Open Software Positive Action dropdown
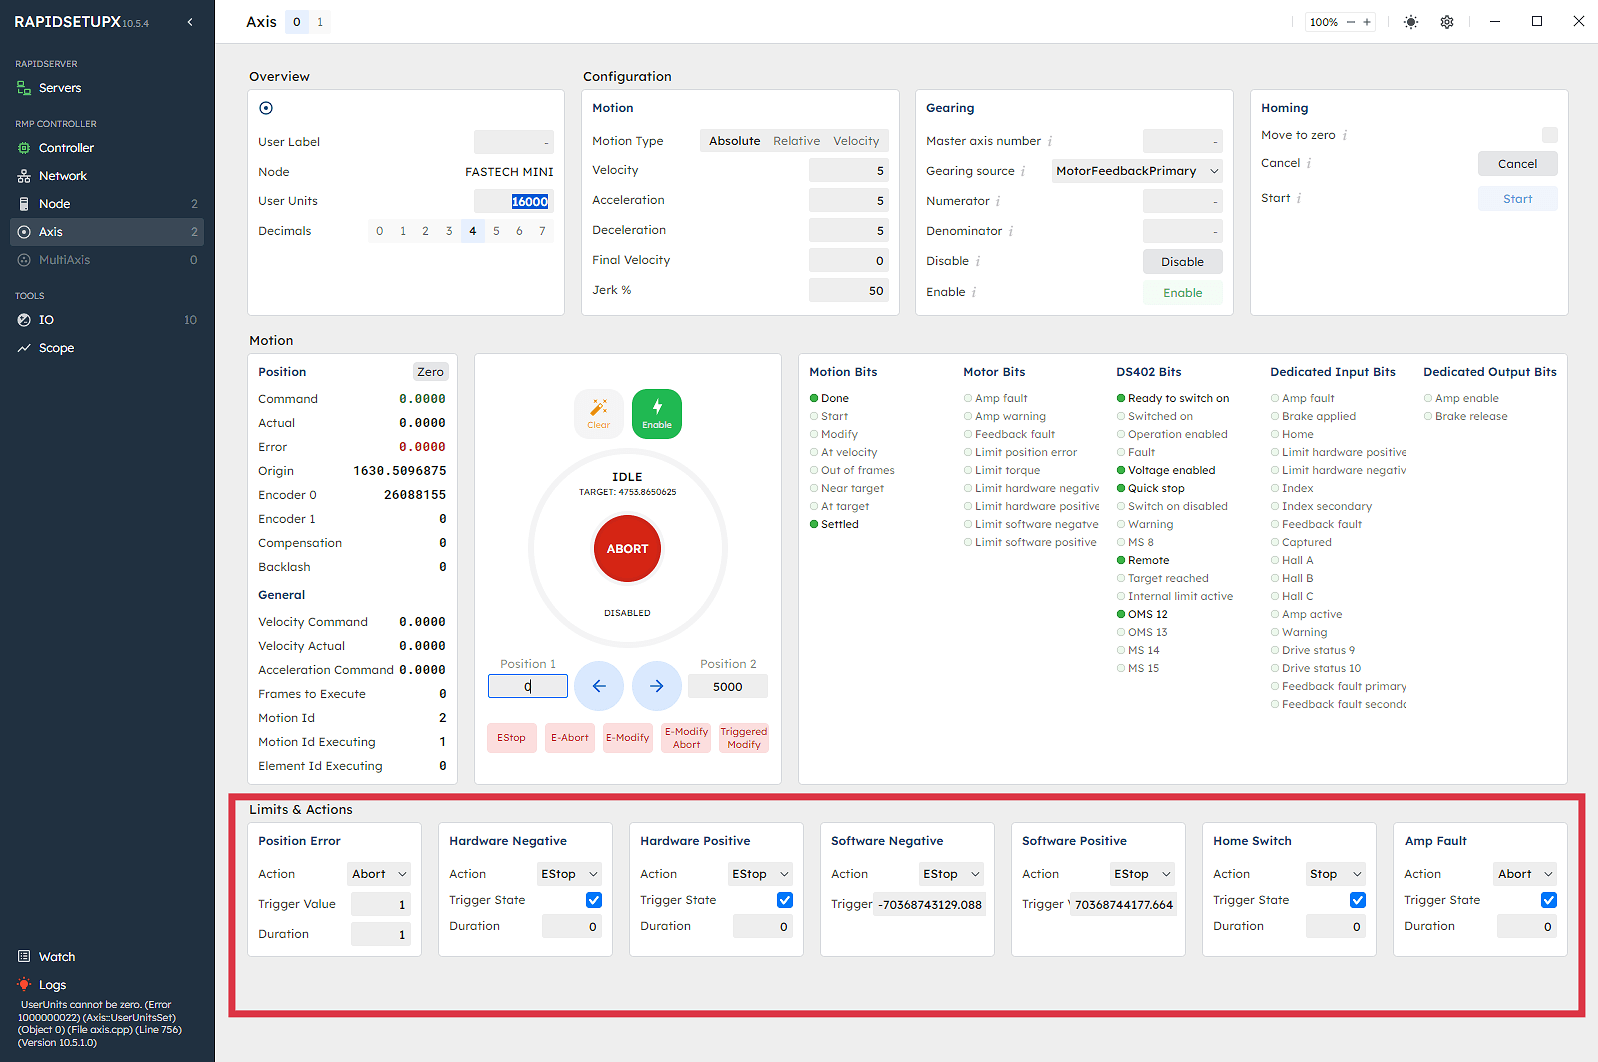1598x1062 pixels. point(1143,874)
